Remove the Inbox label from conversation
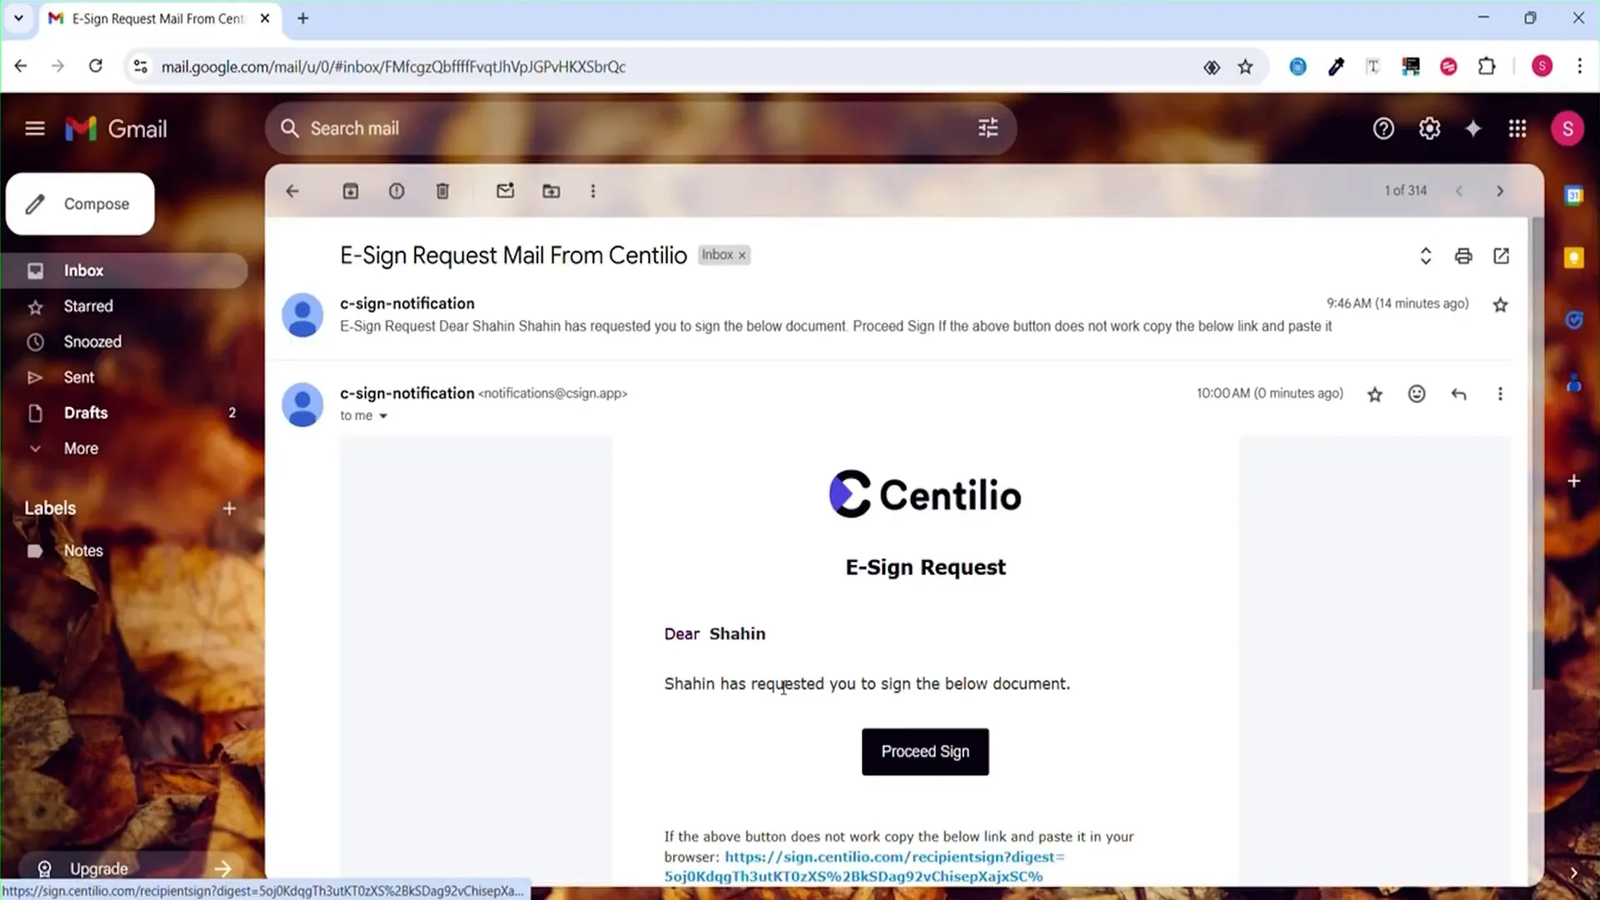The image size is (1600, 900). [x=742, y=256]
